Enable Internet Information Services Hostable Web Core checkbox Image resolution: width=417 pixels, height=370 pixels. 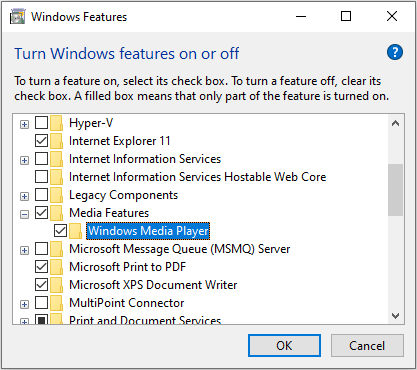(41, 177)
